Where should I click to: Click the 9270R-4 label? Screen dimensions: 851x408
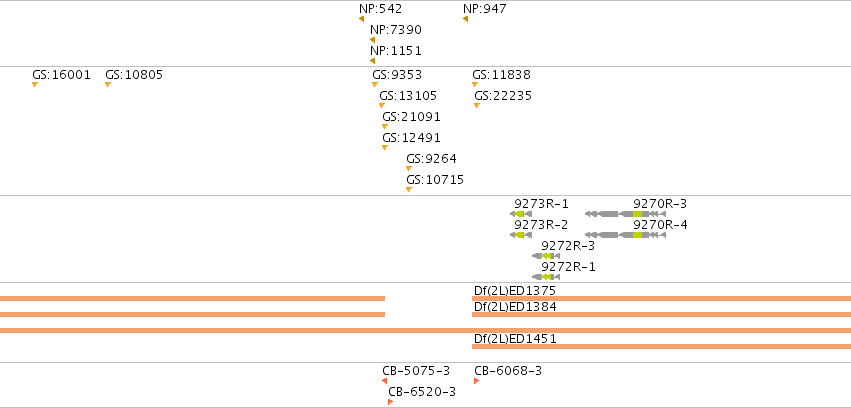[x=660, y=225]
